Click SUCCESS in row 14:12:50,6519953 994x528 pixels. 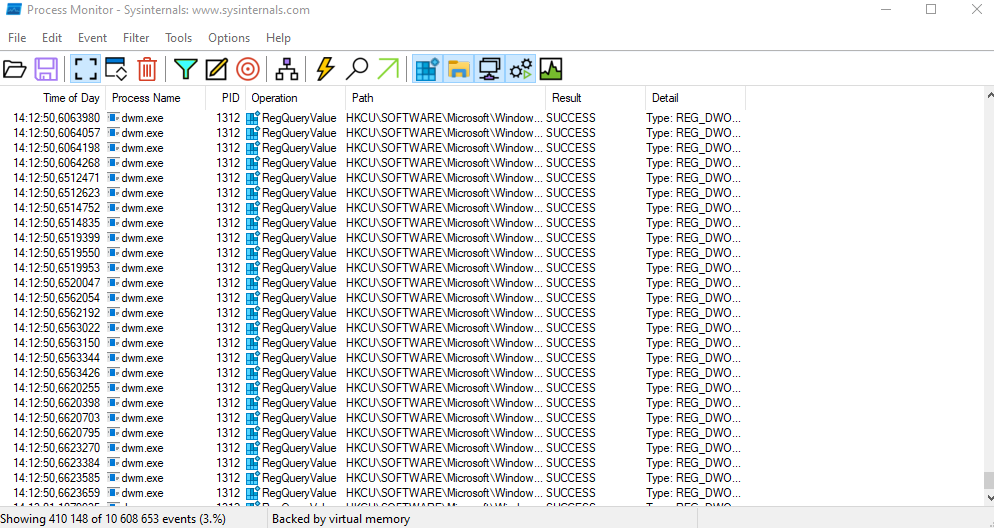coord(571,268)
